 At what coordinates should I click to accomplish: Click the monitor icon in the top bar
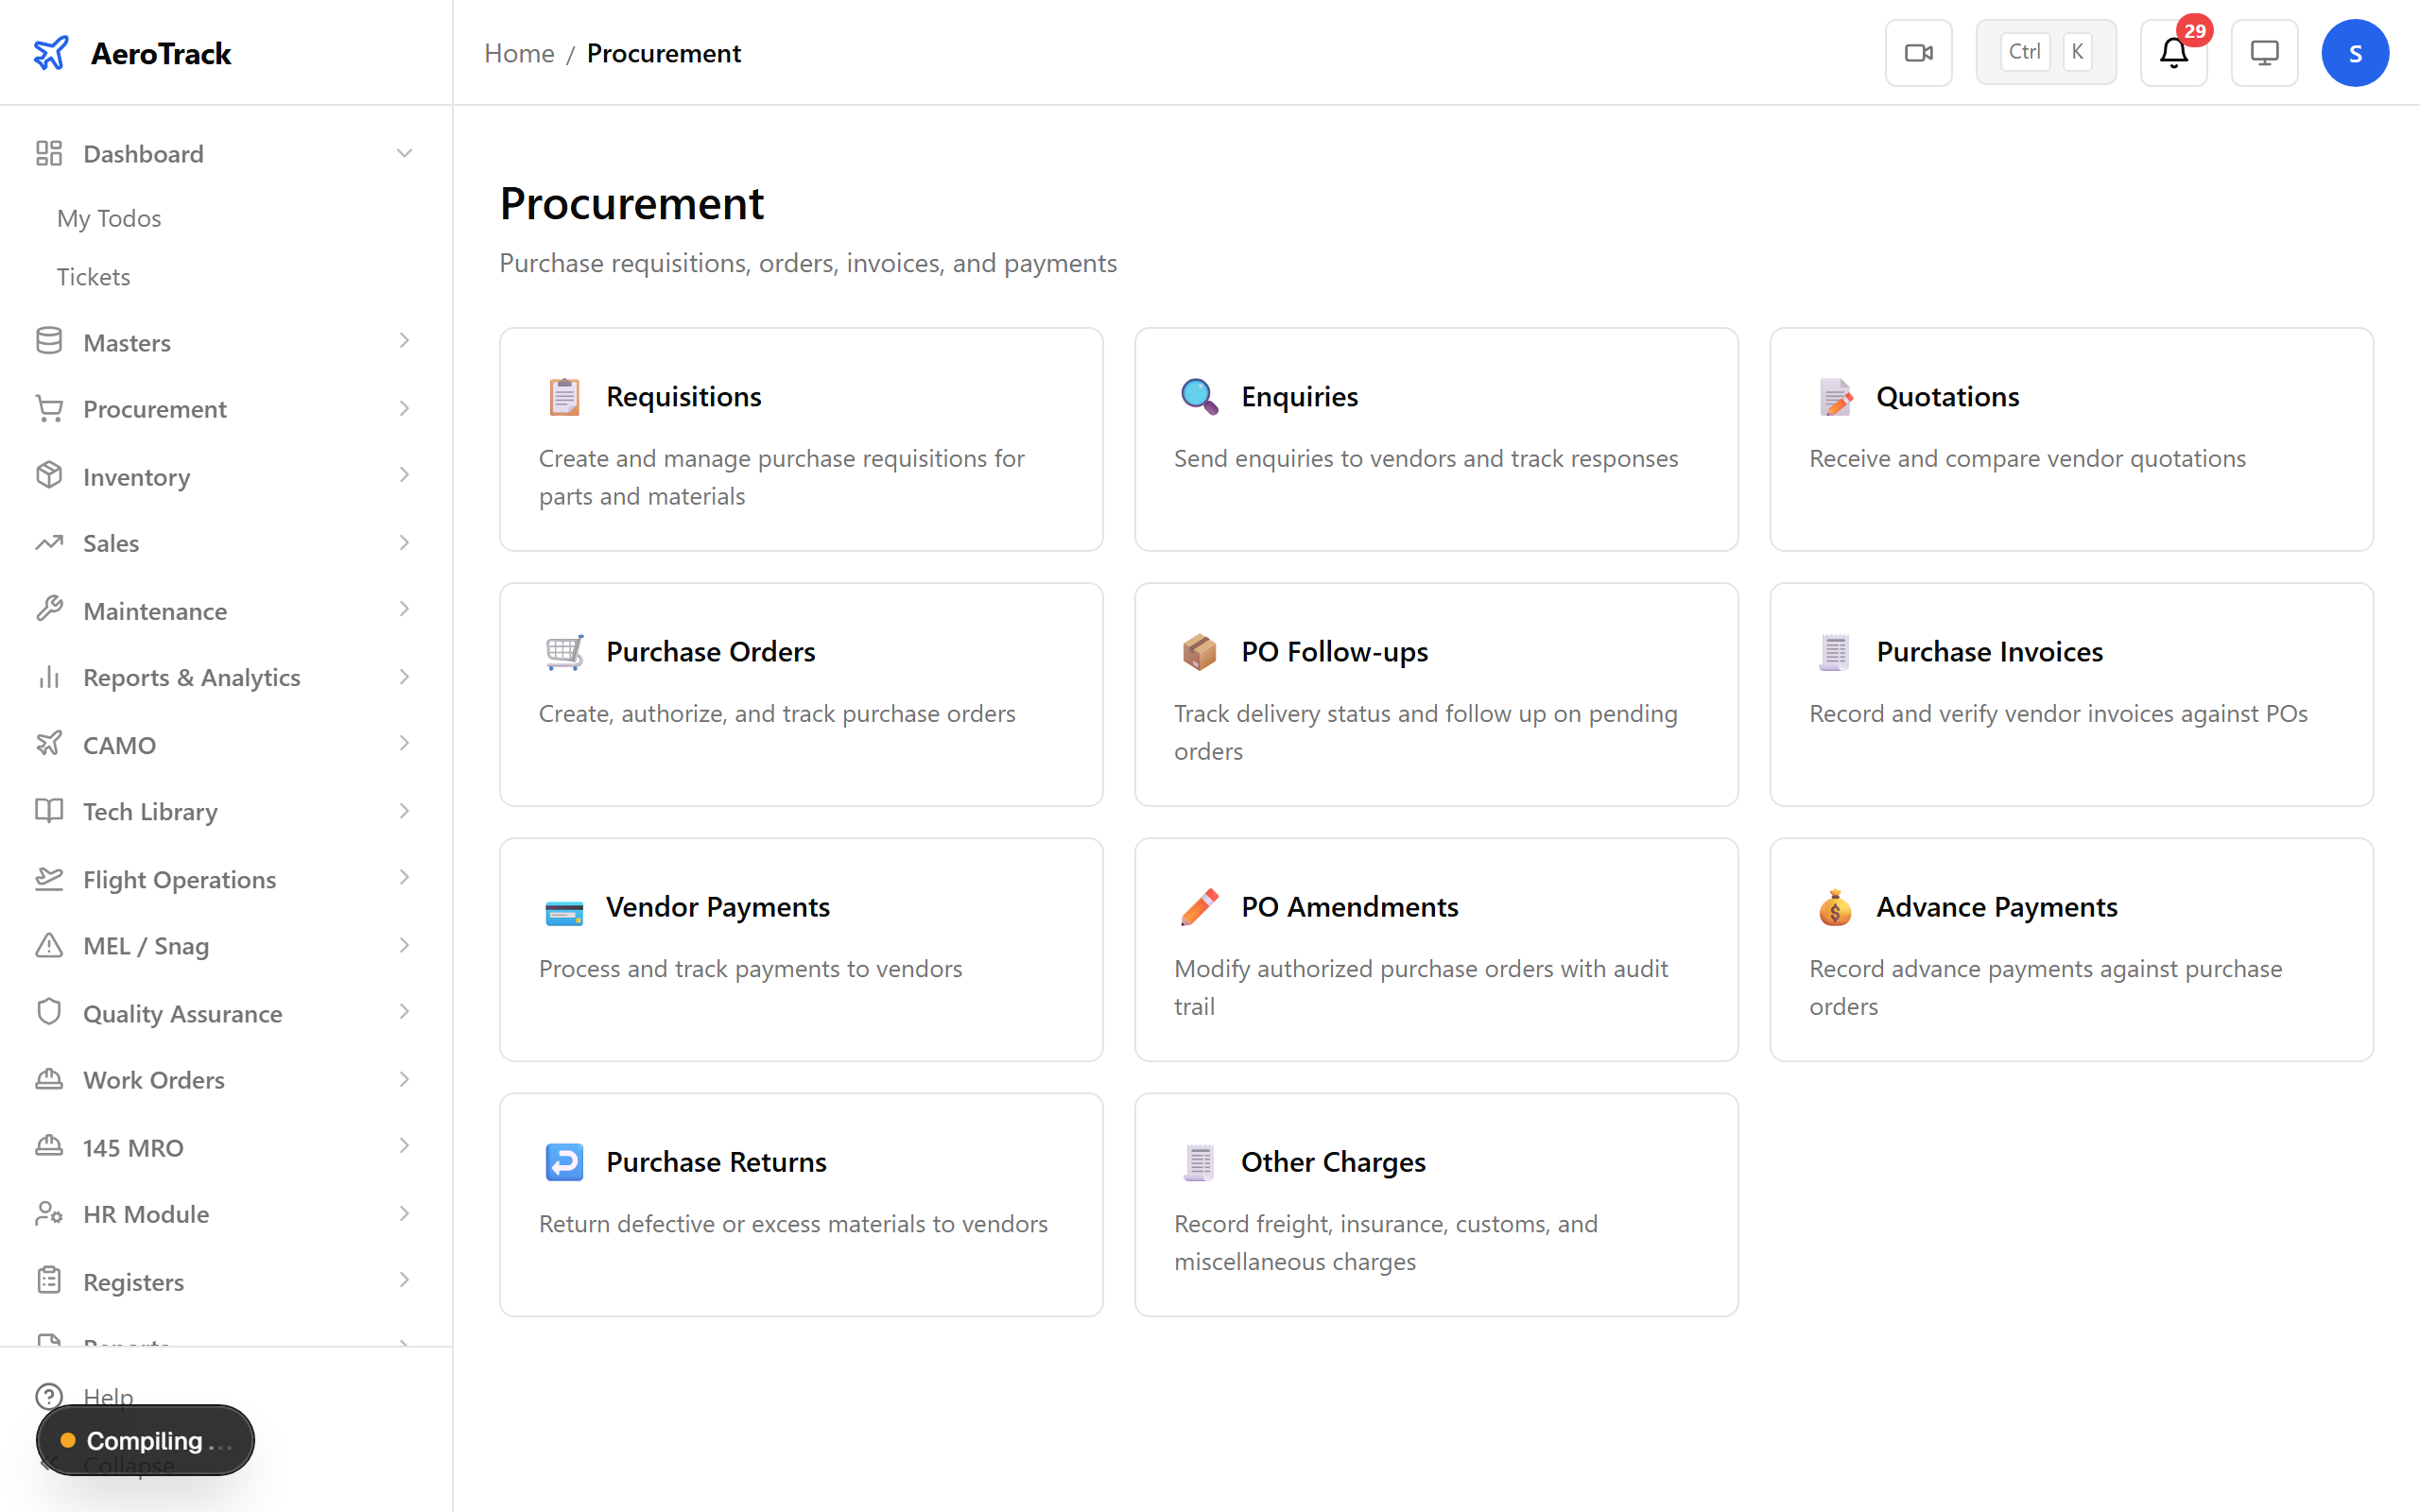tap(2264, 52)
